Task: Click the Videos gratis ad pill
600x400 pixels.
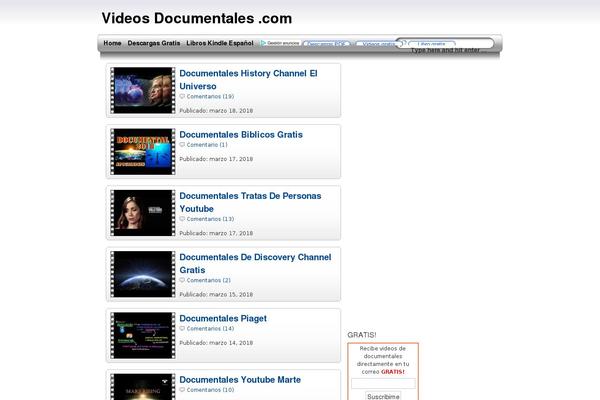Action: click(x=378, y=44)
